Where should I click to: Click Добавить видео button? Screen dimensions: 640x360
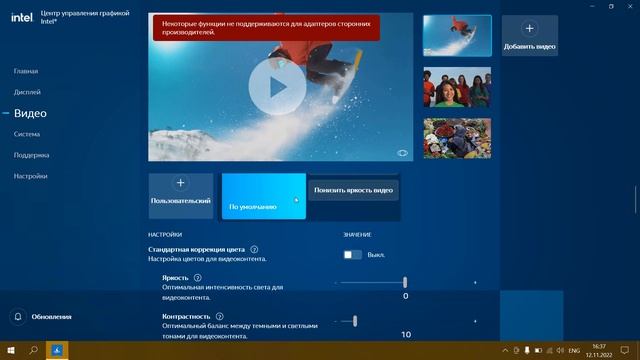pos(529,36)
